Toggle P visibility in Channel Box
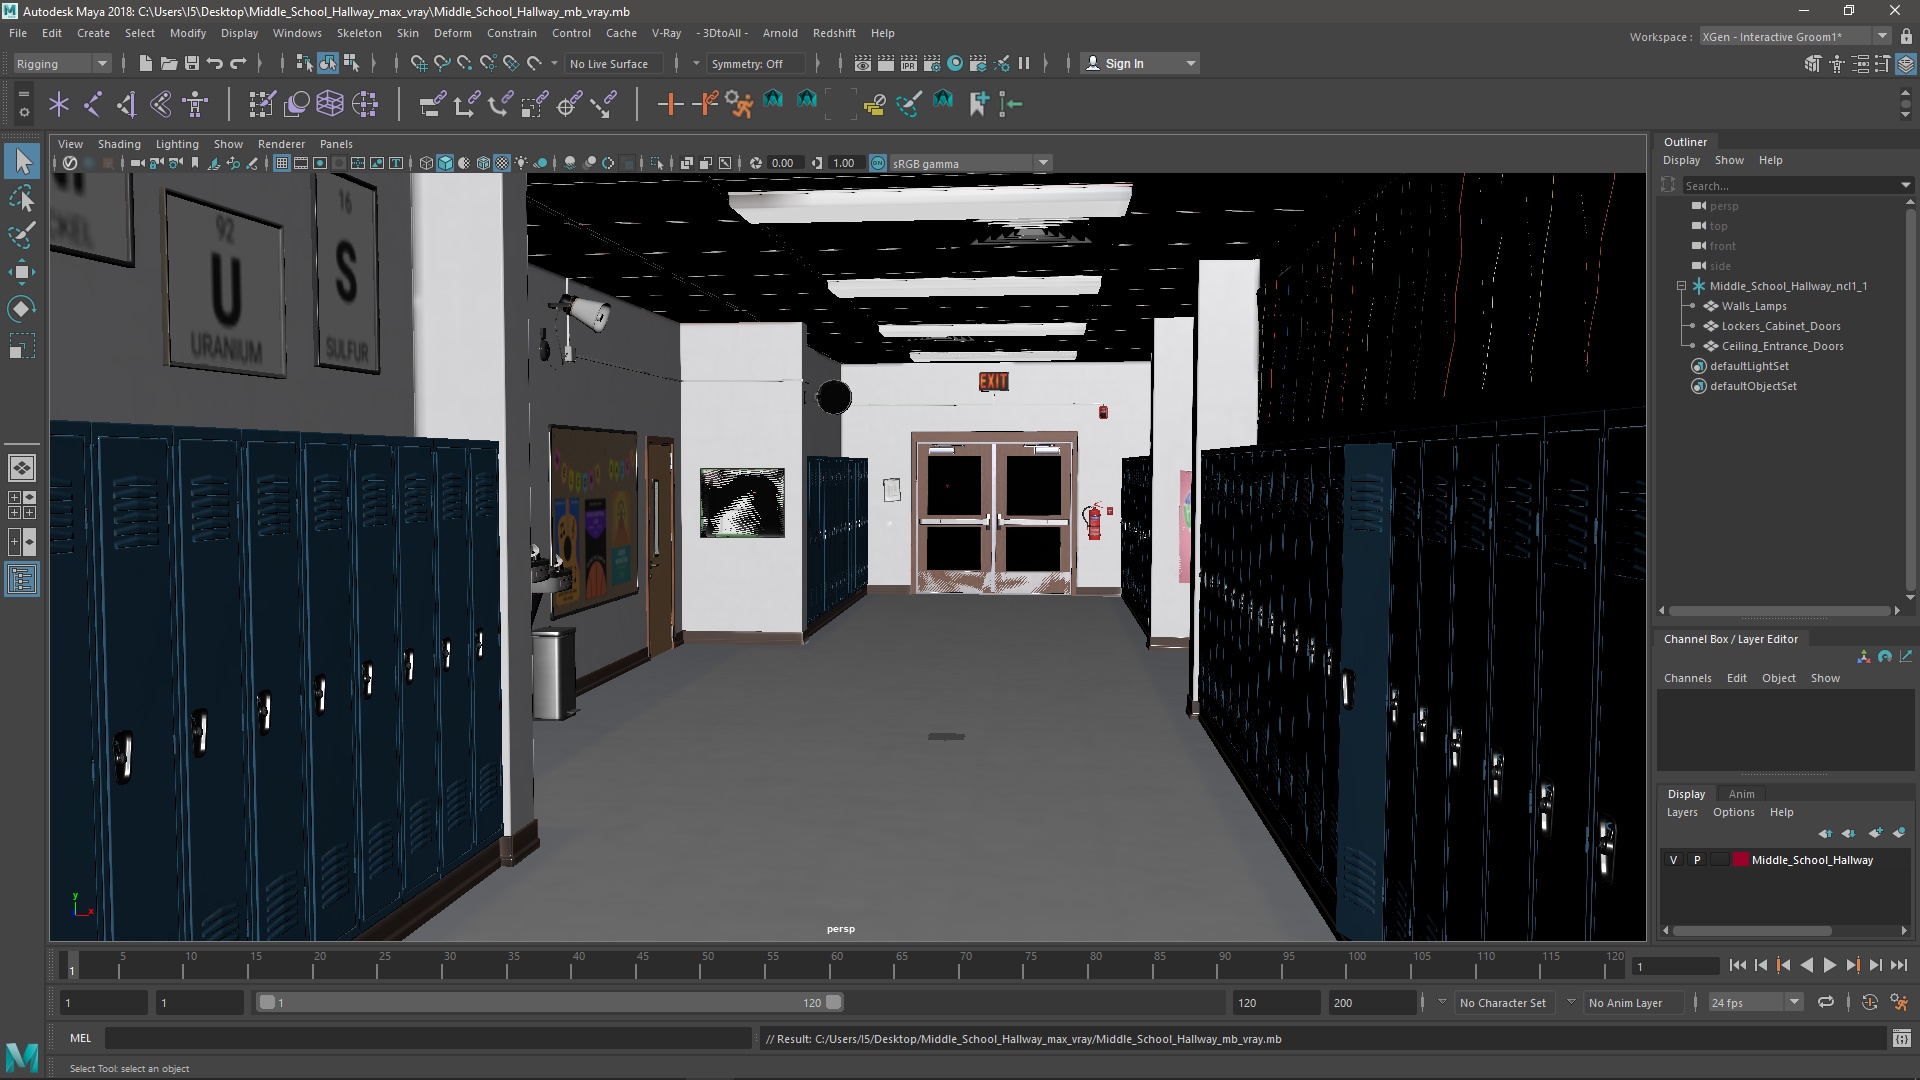This screenshot has height=1080, width=1920. tap(1697, 858)
